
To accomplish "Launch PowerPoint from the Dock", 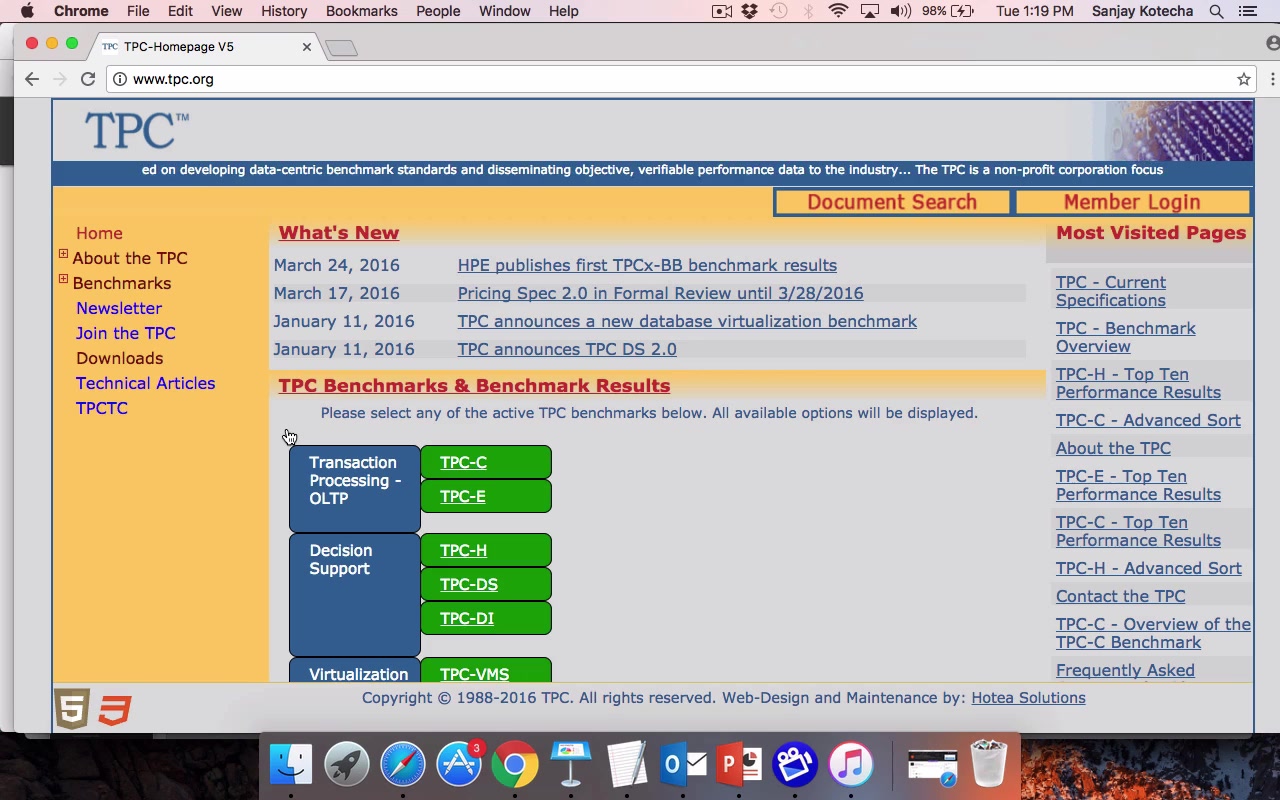I will click(739, 765).
